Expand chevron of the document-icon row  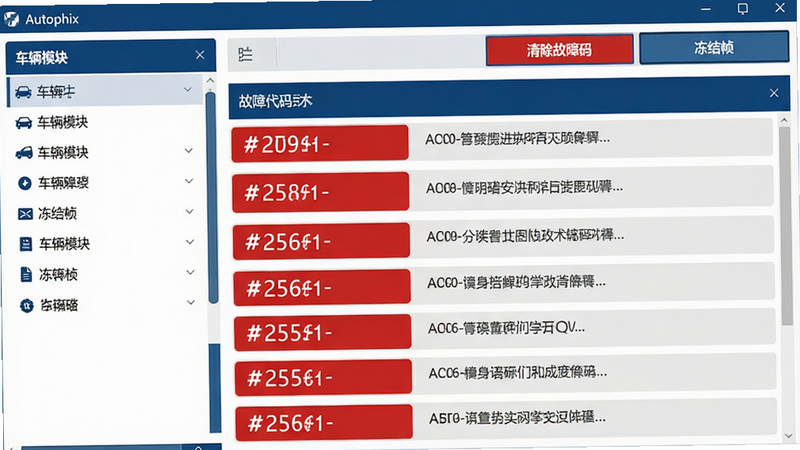click(x=190, y=272)
